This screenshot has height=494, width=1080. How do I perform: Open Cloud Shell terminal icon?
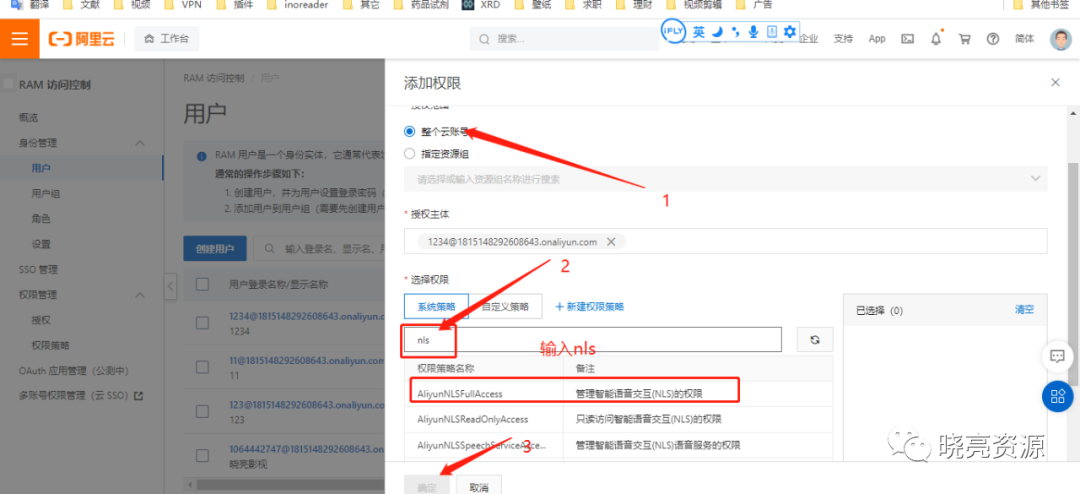point(908,39)
